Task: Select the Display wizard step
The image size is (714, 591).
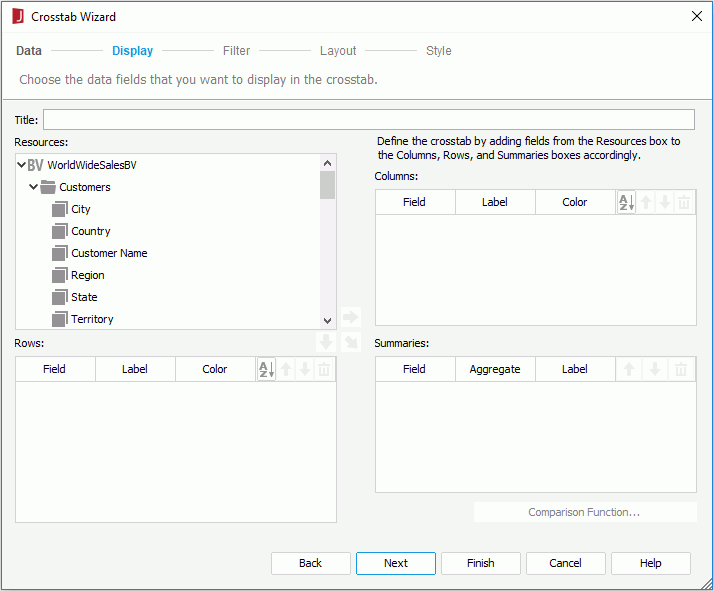Action: [133, 51]
